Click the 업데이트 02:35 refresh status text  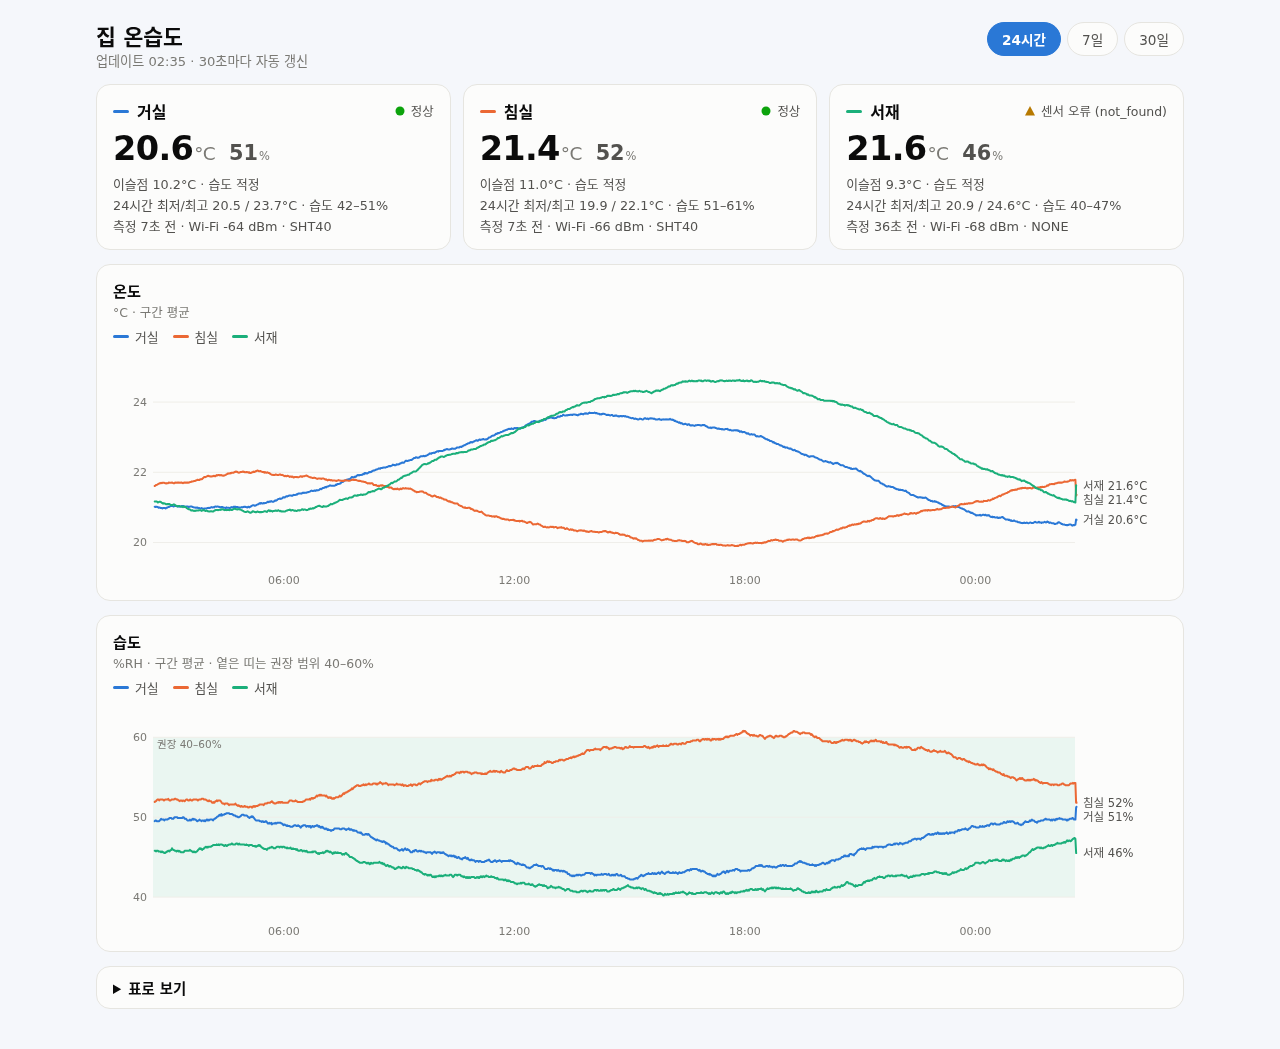click(202, 61)
